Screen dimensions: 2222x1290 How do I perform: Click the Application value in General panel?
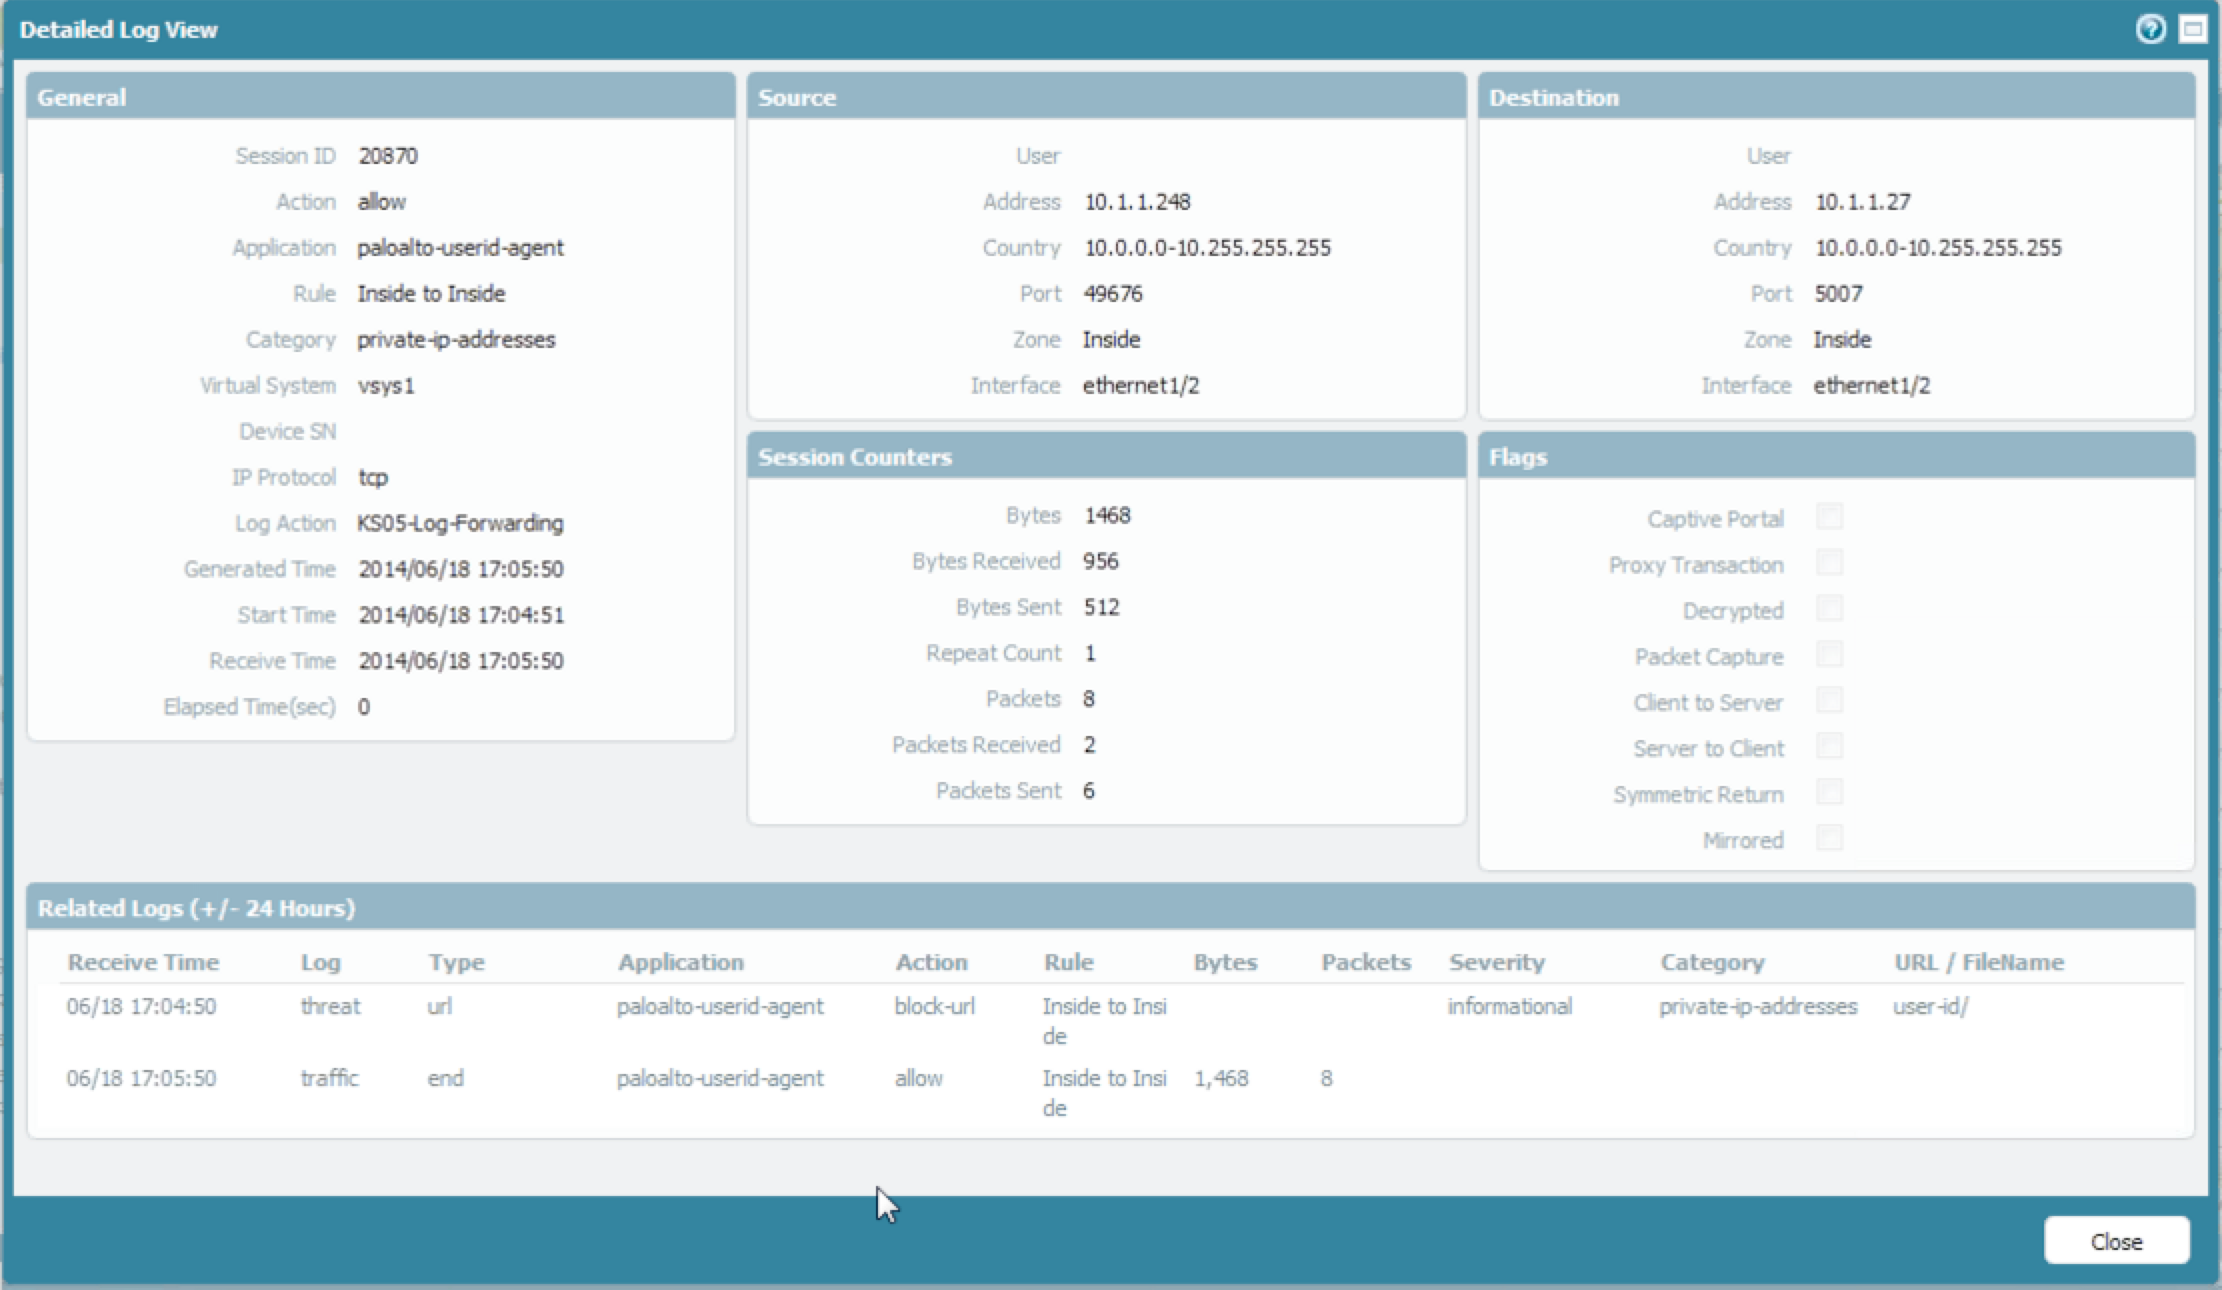(x=460, y=247)
